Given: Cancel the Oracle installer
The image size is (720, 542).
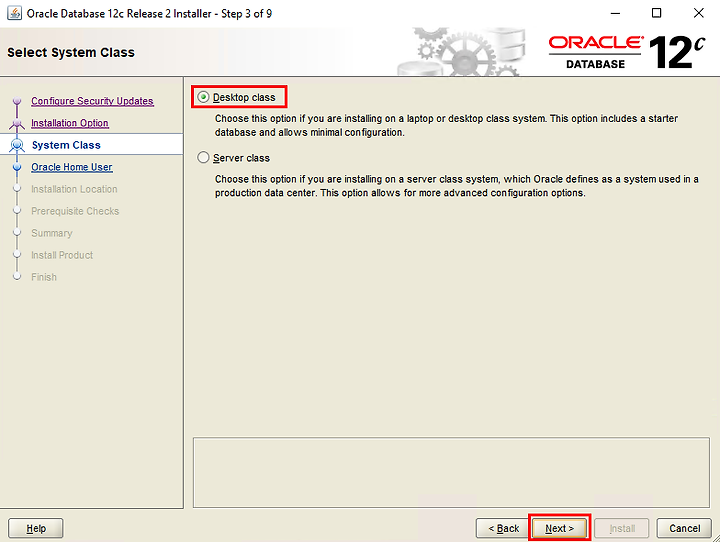Looking at the screenshot, I should coord(684,528).
